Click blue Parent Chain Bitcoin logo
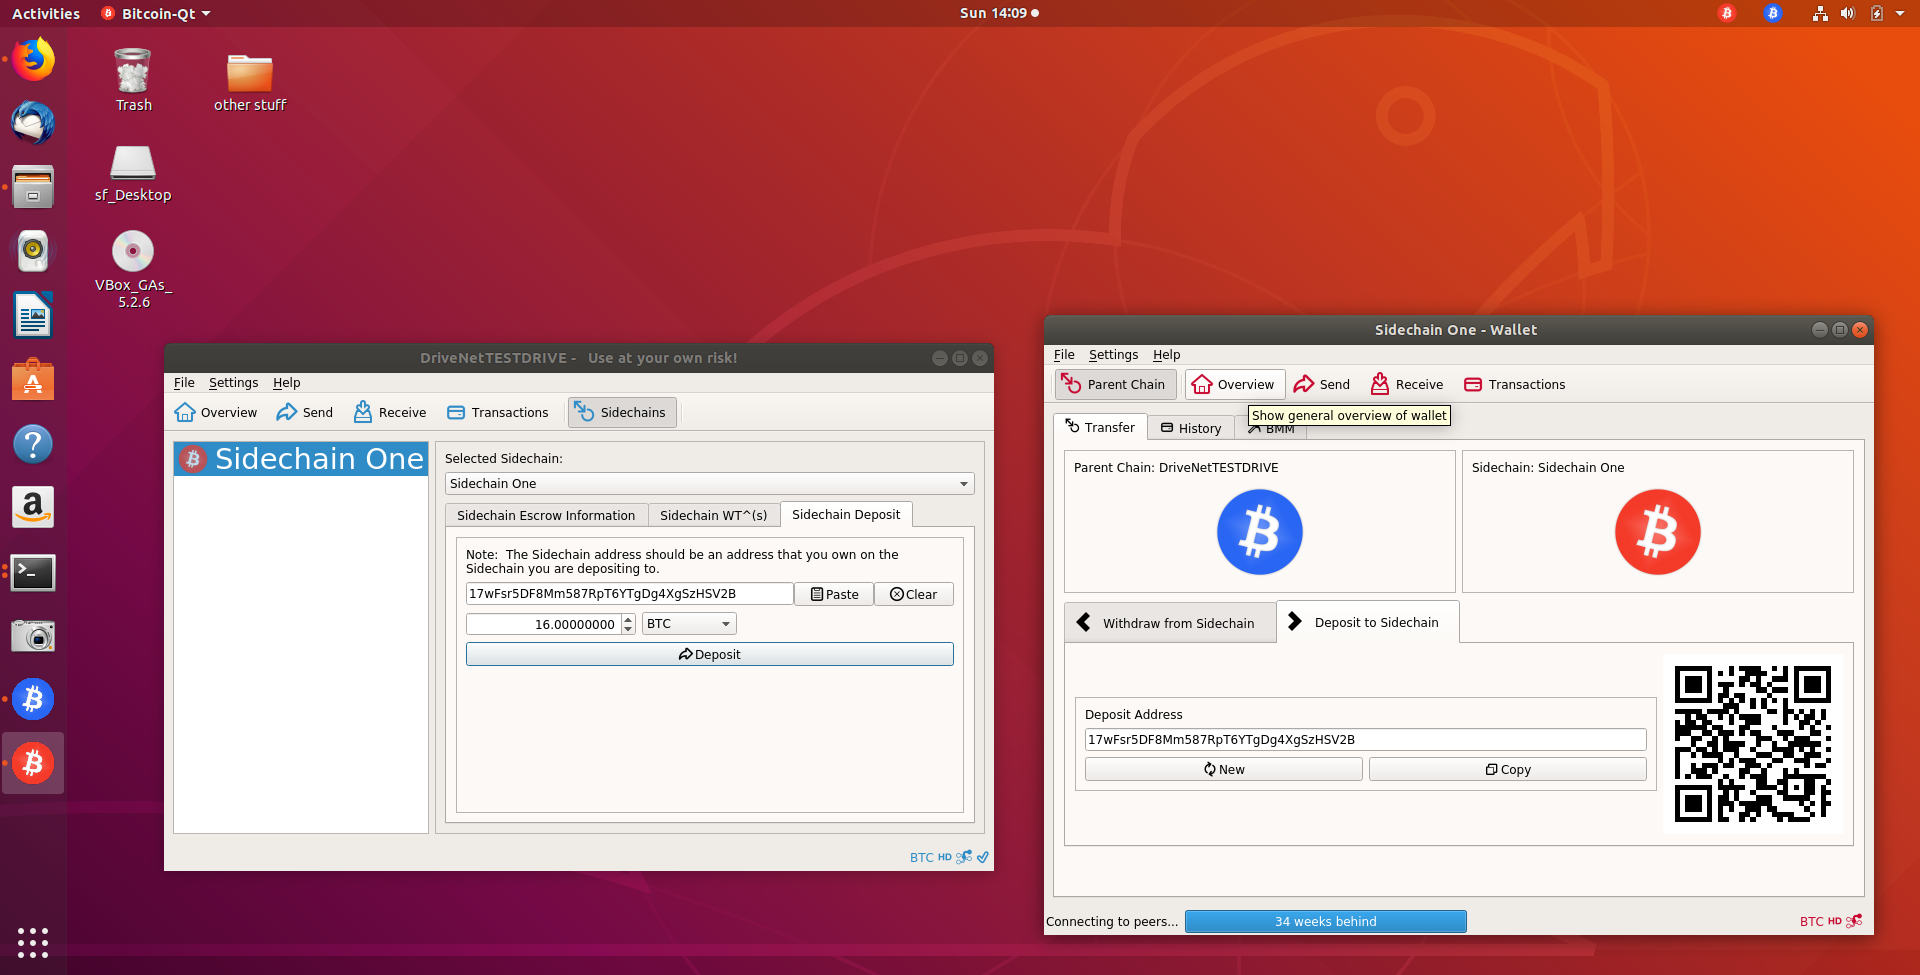 (1260, 532)
